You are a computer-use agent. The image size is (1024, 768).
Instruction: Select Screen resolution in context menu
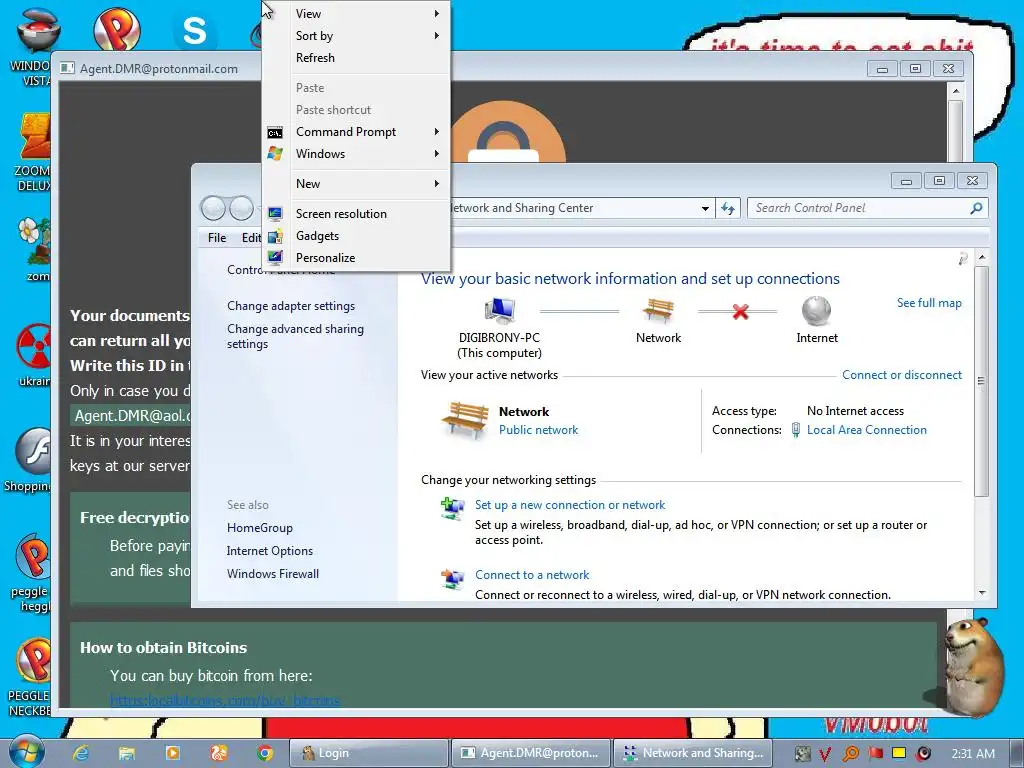pyautogui.click(x=356, y=214)
